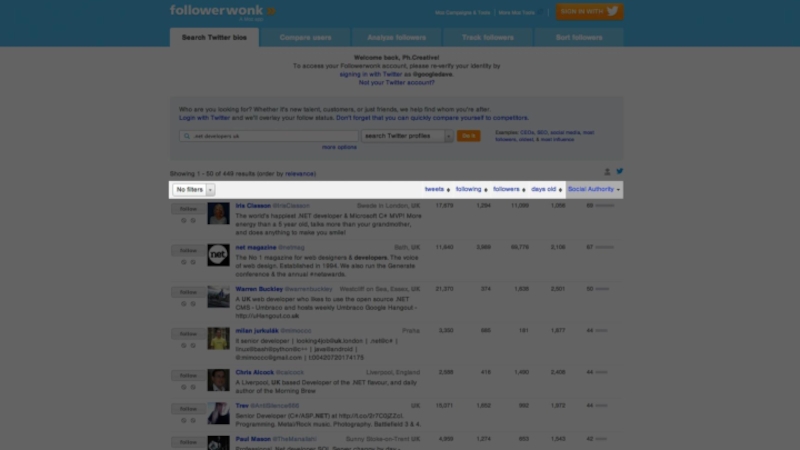This screenshot has height=450, width=800.
Task: Select Warren Buckley's days old value 2,501
Action: pos(558,289)
